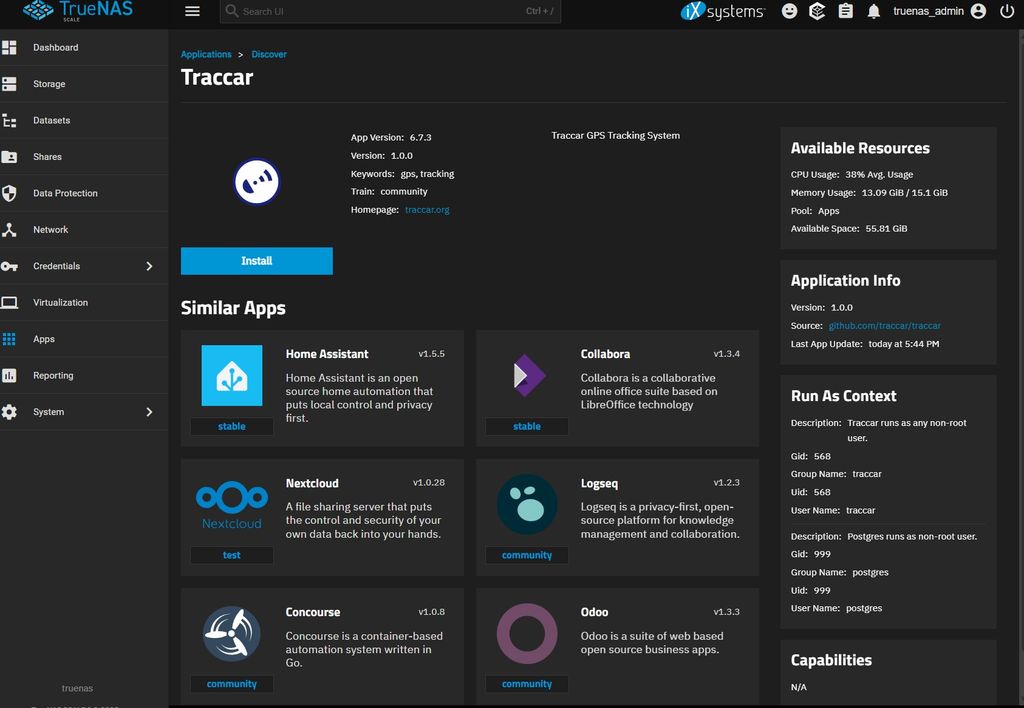This screenshot has width=1024, height=708.
Task: Click the Available Resources heading
Action: tap(860, 148)
